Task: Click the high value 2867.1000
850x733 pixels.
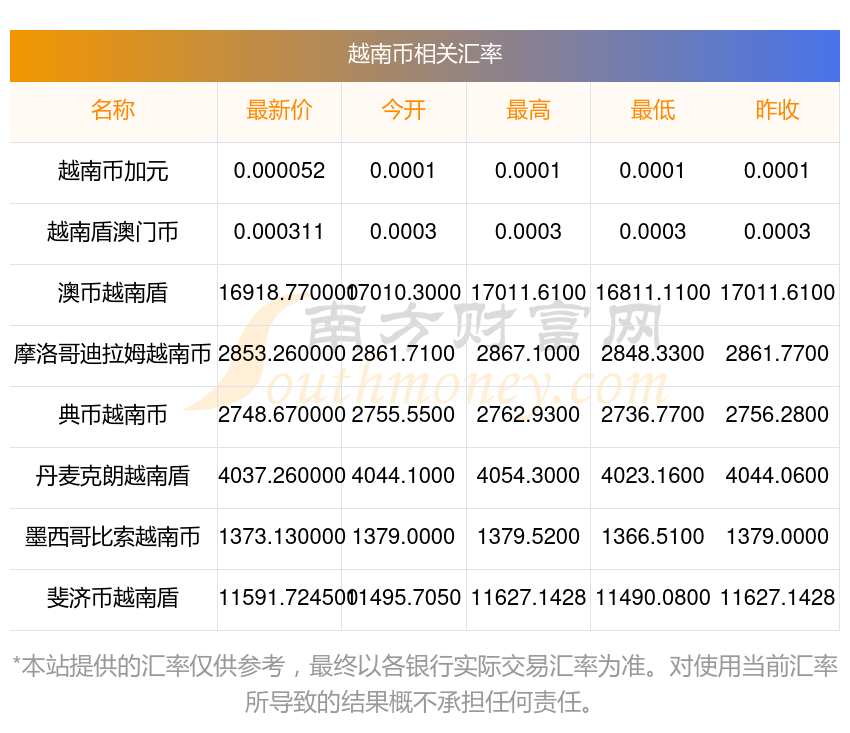Action: 528,354
